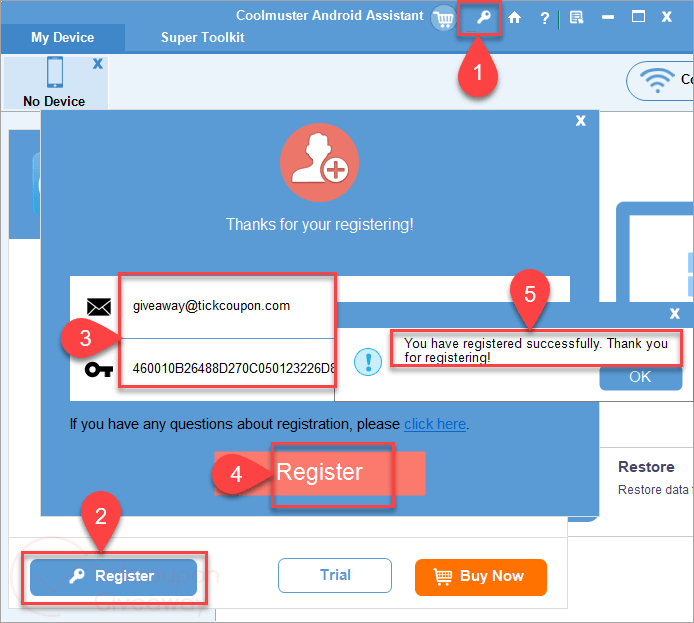
Task: Click the exclamation info icon in popup
Action: click(368, 362)
